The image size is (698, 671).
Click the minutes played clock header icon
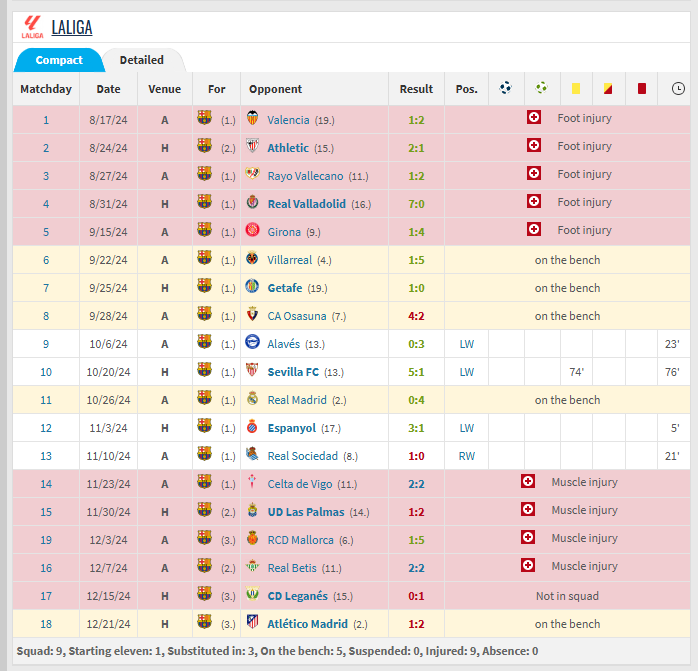tap(678, 89)
